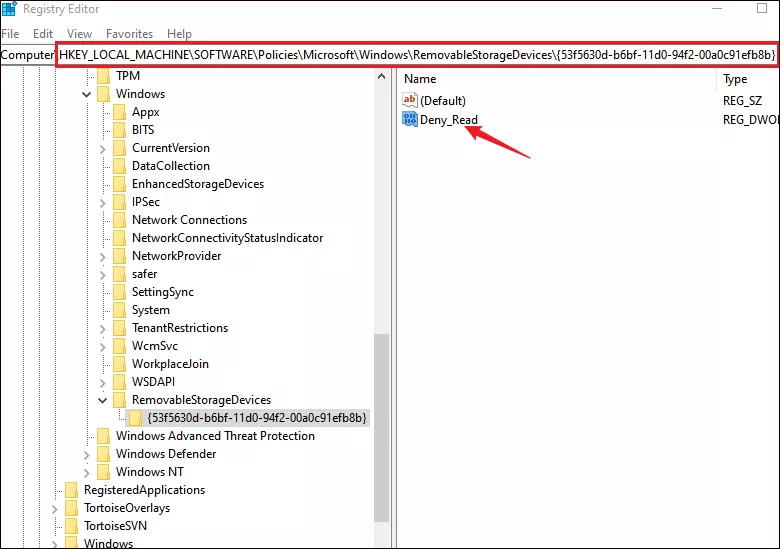Expand the IPSec key

tap(102, 202)
